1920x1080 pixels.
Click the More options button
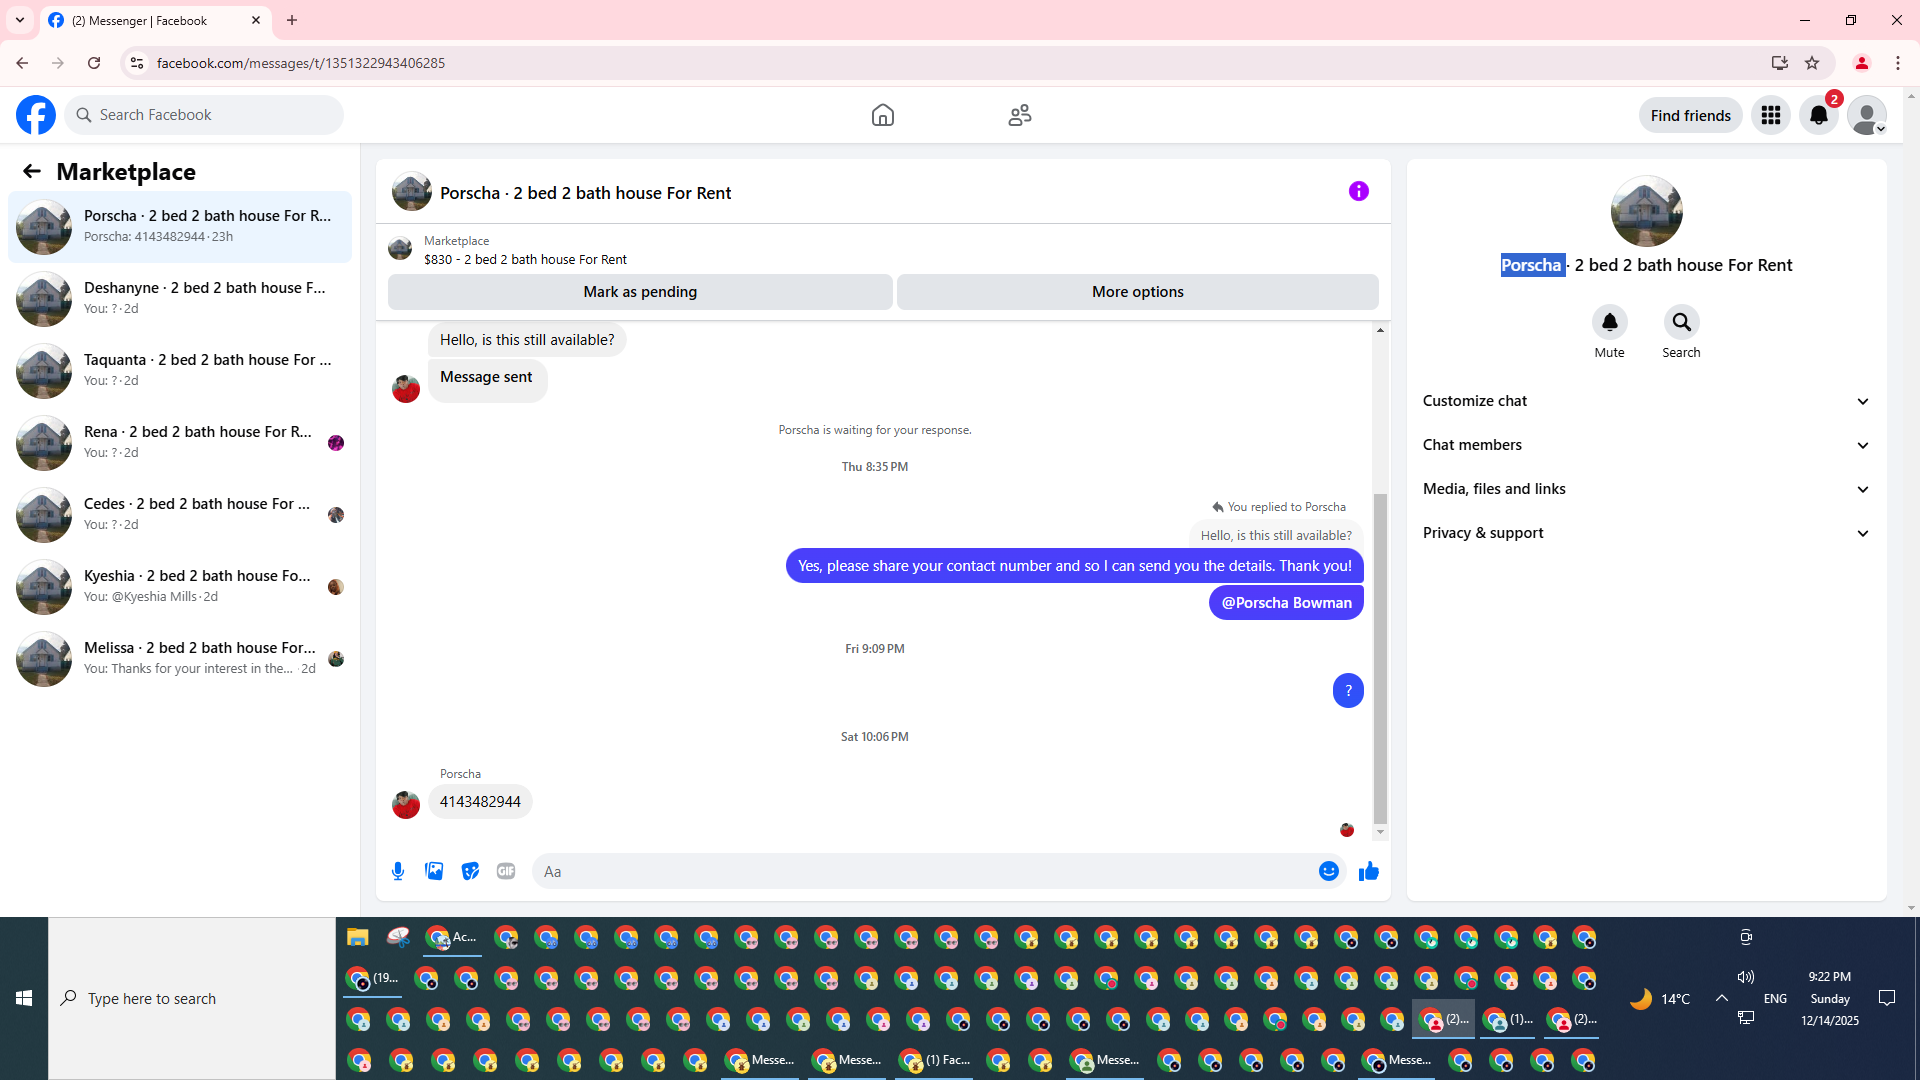point(1137,292)
